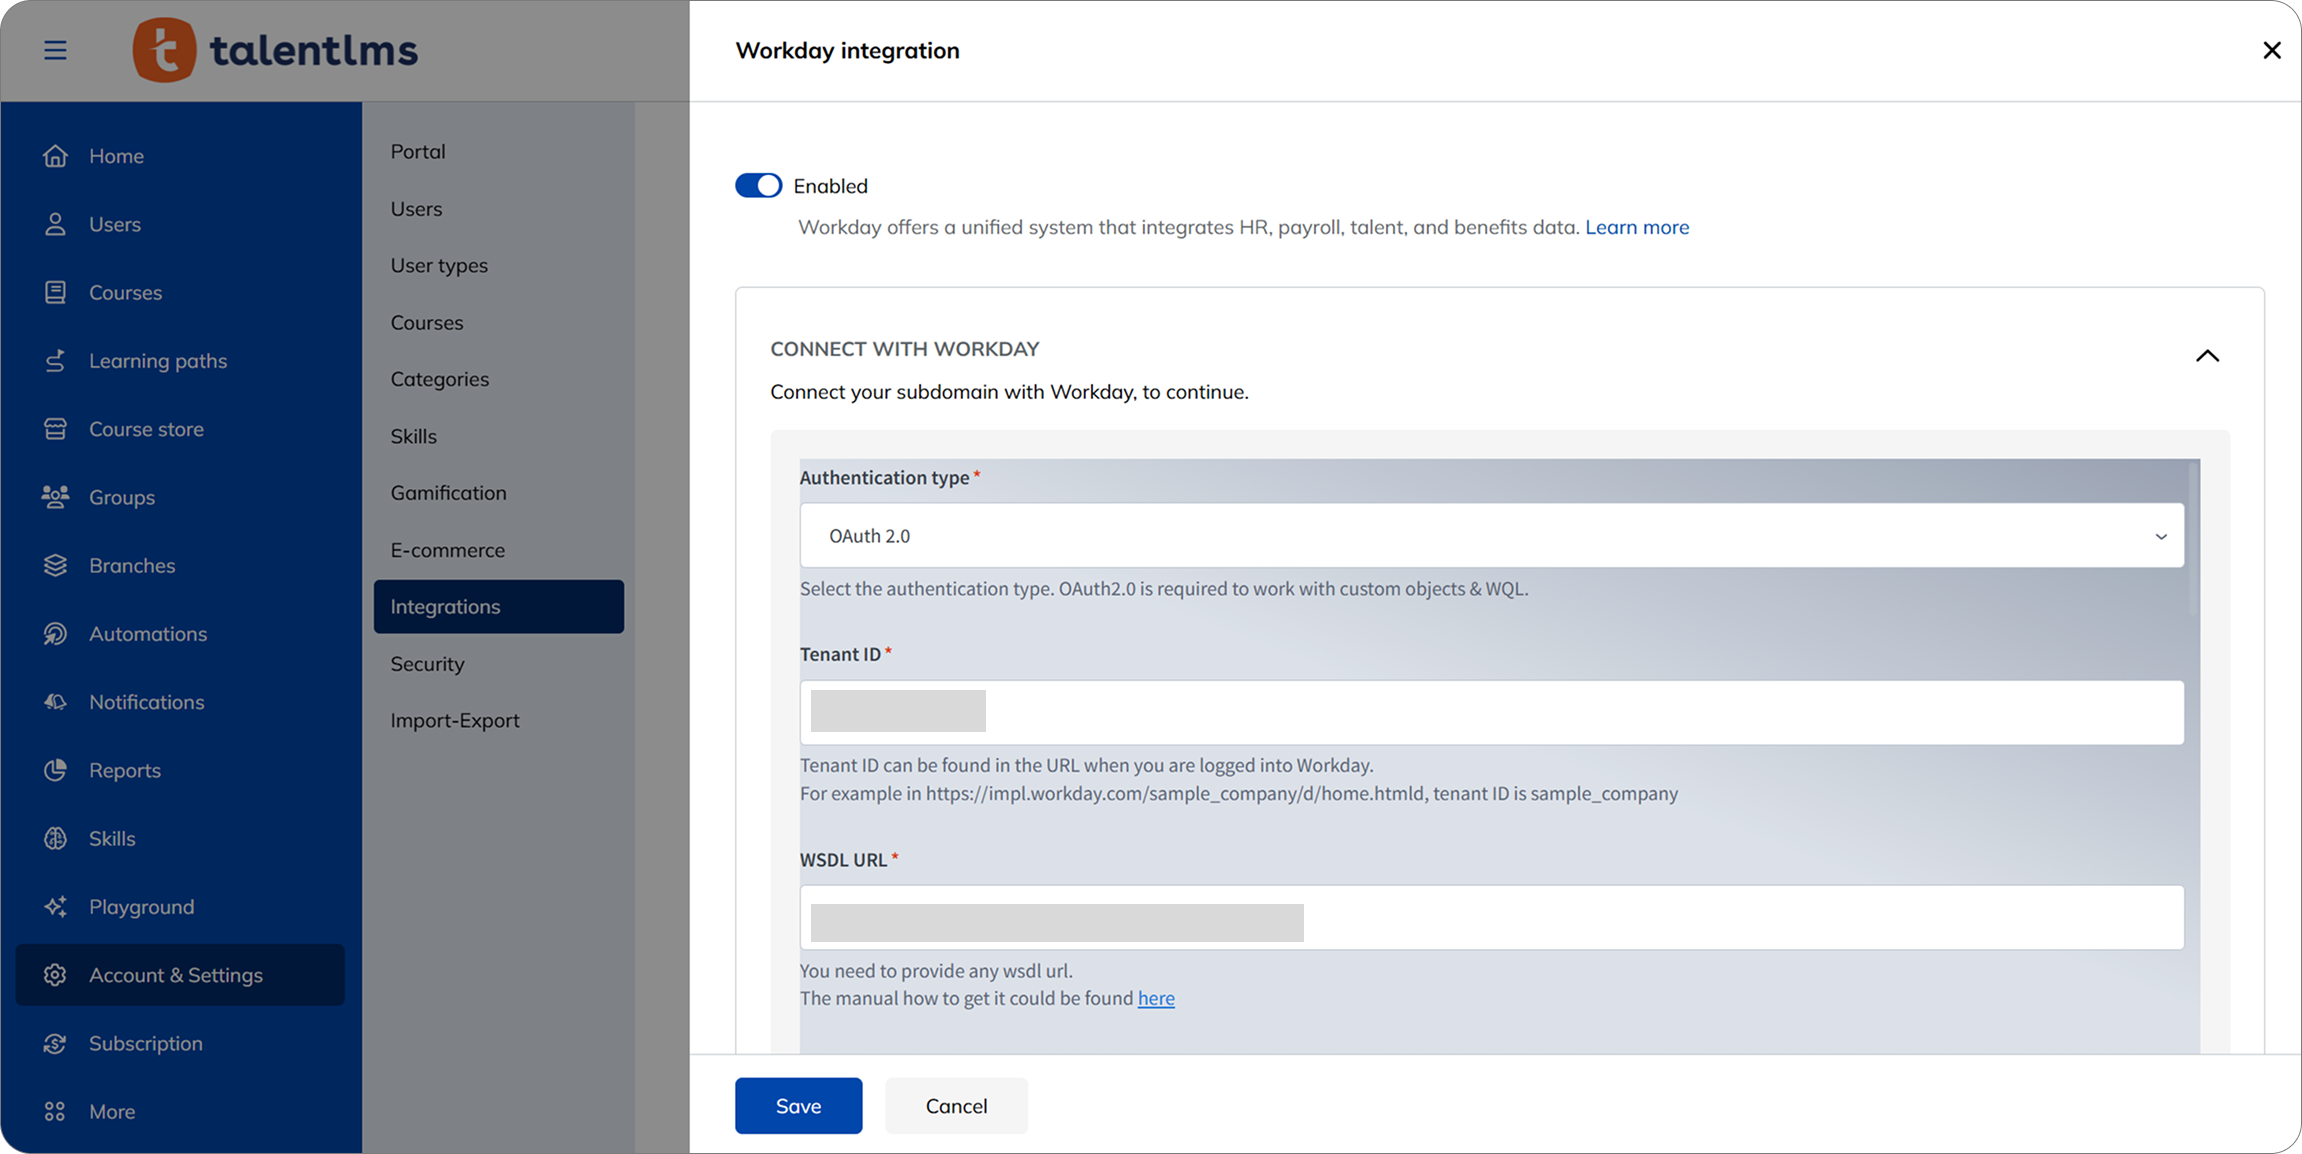Click the Branches layers icon

[55, 565]
